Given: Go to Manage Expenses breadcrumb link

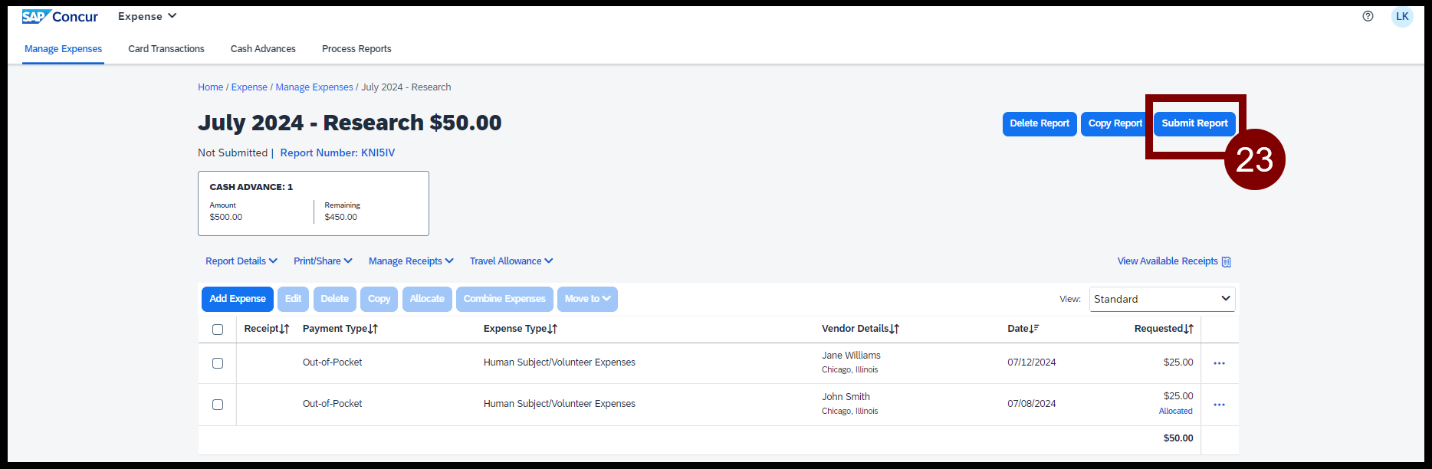Looking at the screenshot, I should pos(314,88).
